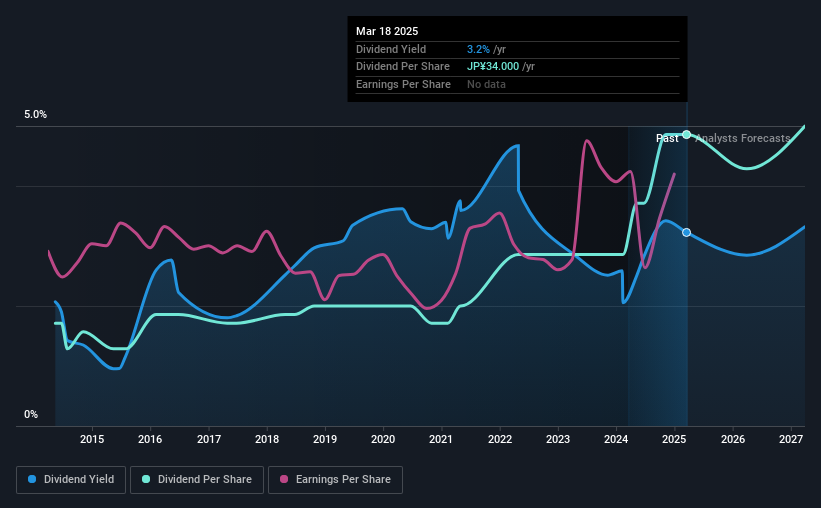
Task: Click the 2021 x-axis label
Action: pyautogui.click(x=441, y=439)
